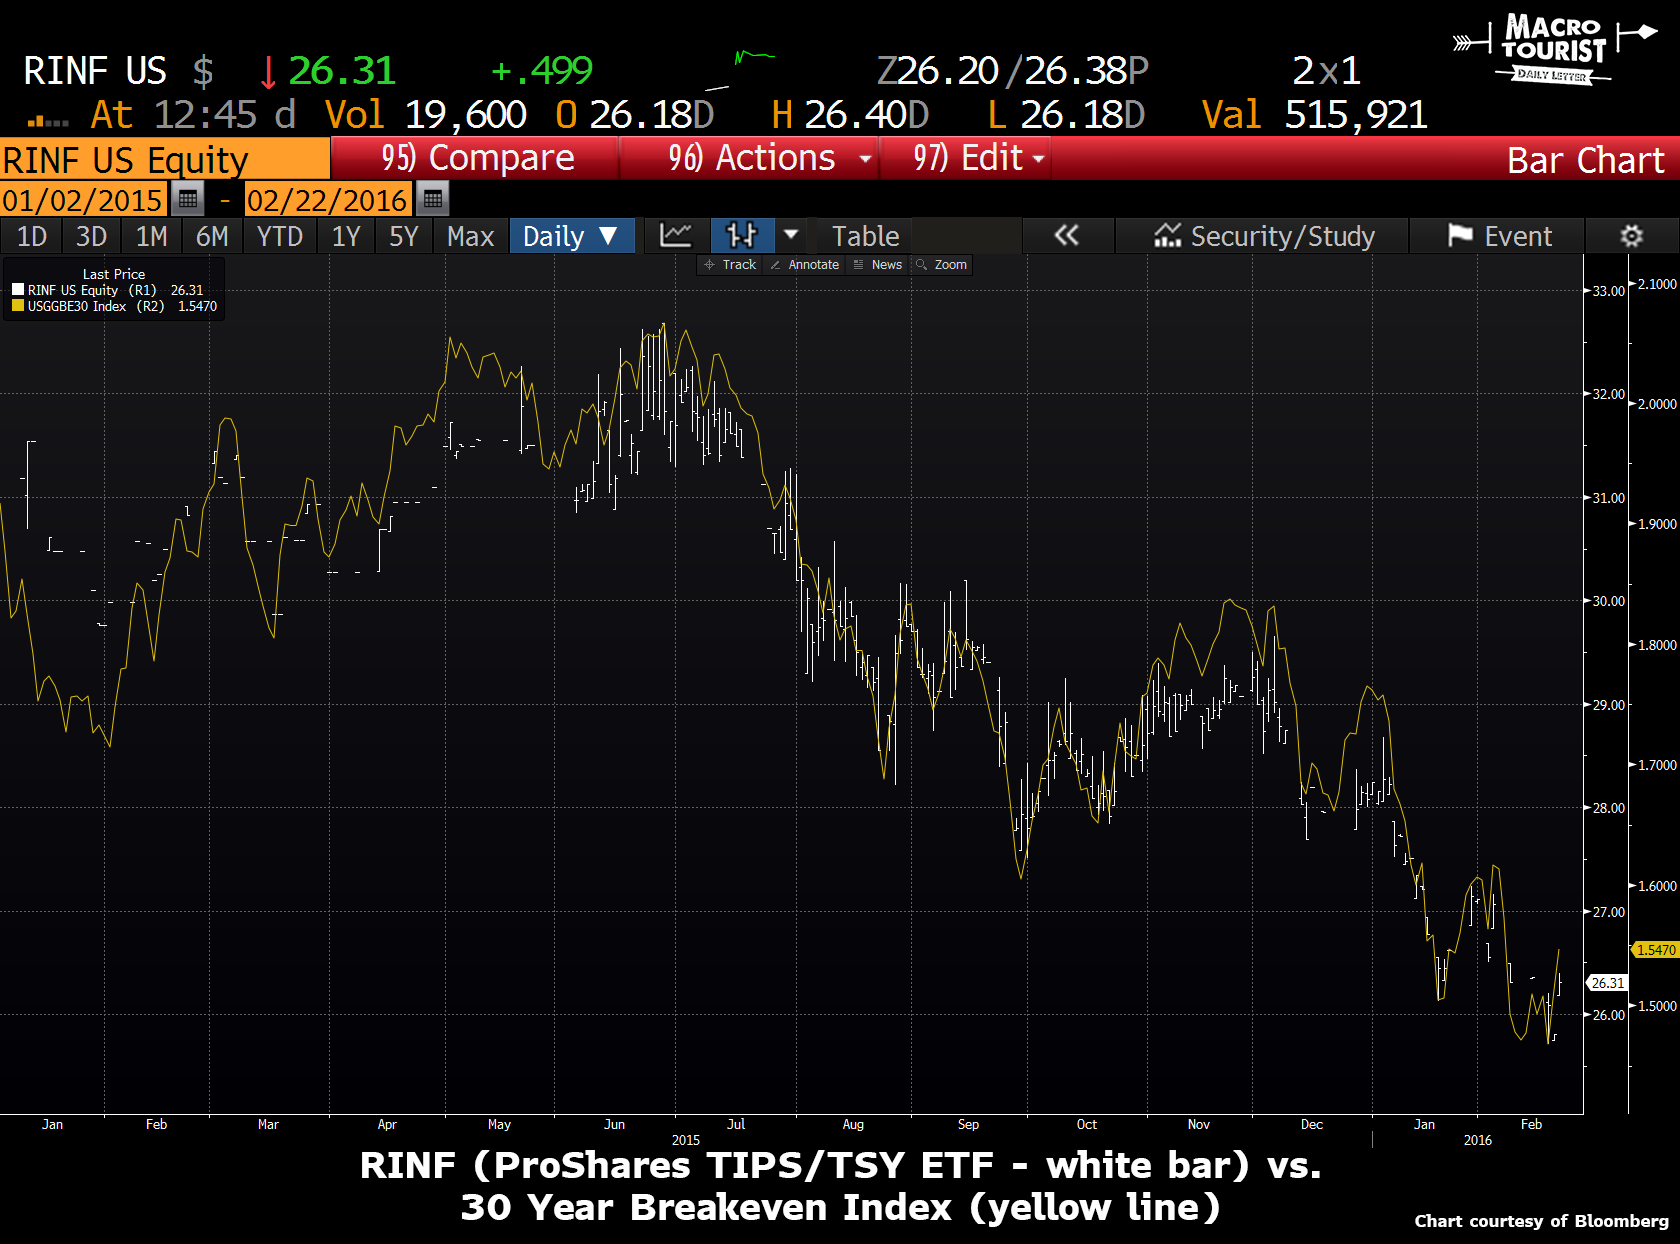
Task: Select the 5Y range tab
Action: [x=404, y=236]
